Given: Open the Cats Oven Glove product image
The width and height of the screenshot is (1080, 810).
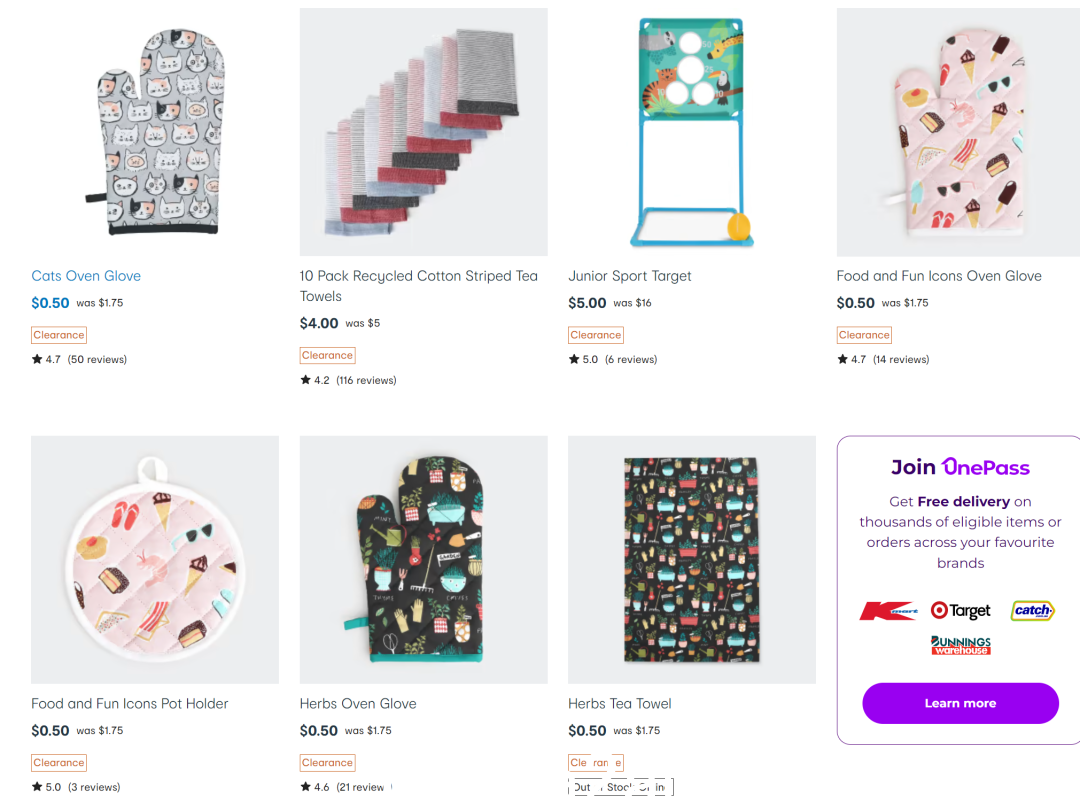Looking at the screenshot, I should 155,132.
